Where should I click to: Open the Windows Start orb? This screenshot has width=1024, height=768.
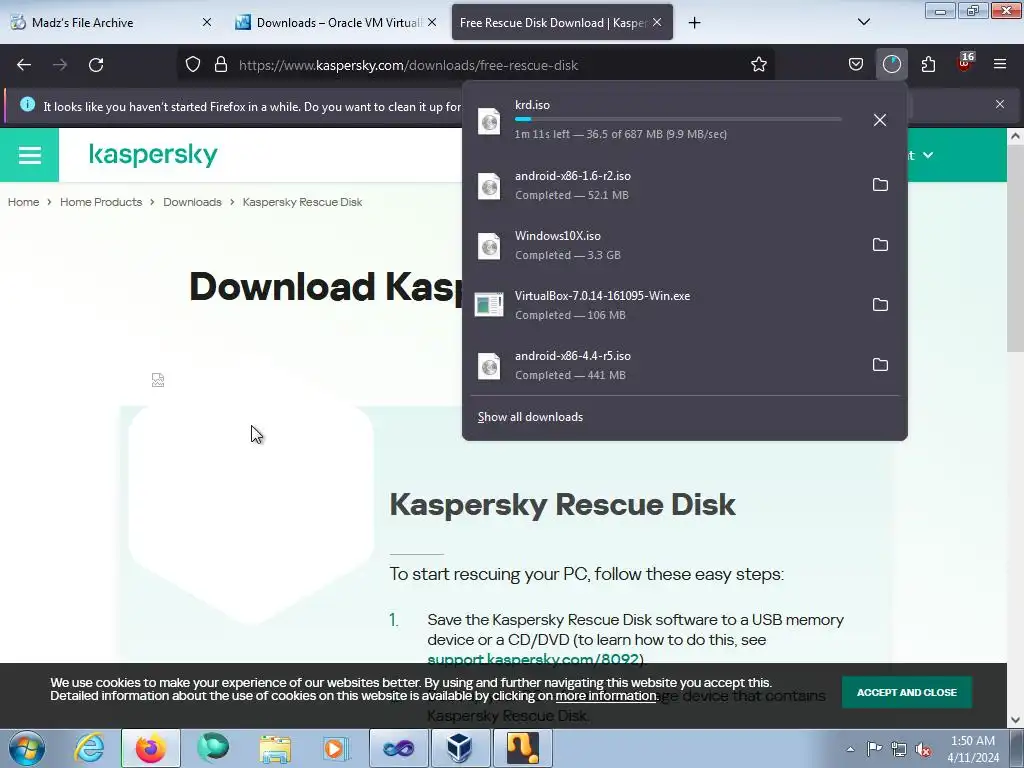click(27, 748)
